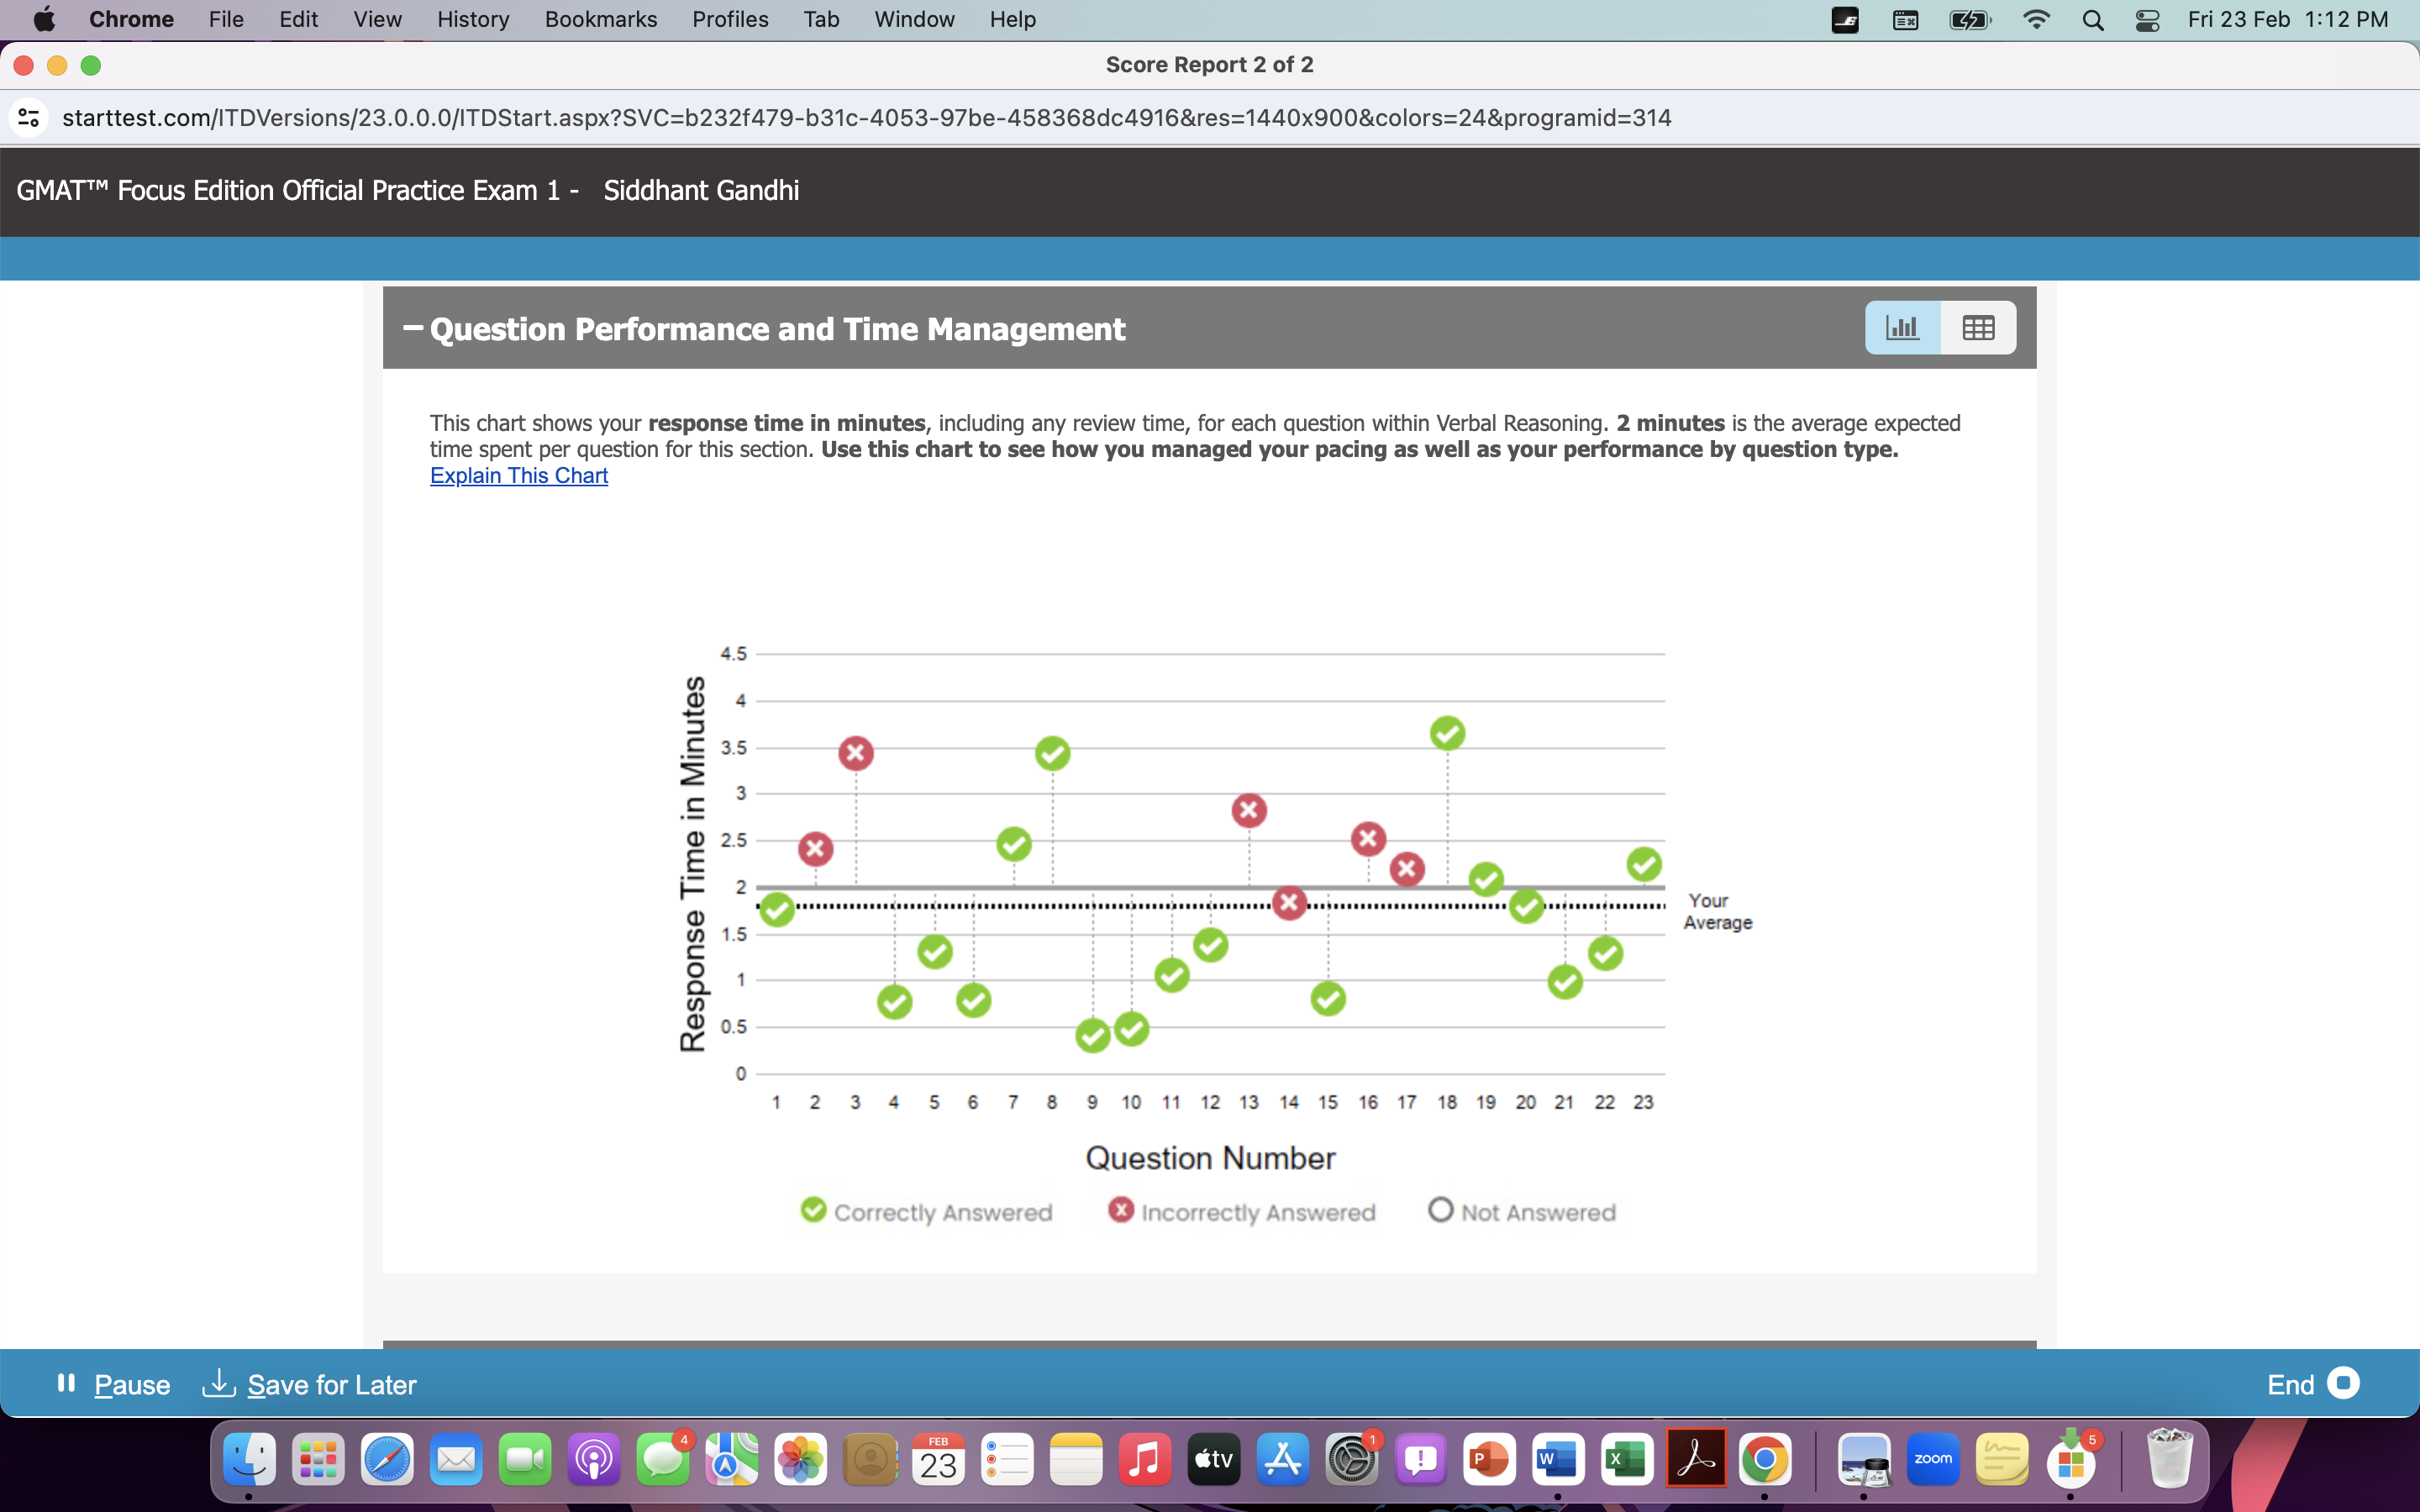
Task: Open the Bookmarks menu
Action: click(600, 20)
